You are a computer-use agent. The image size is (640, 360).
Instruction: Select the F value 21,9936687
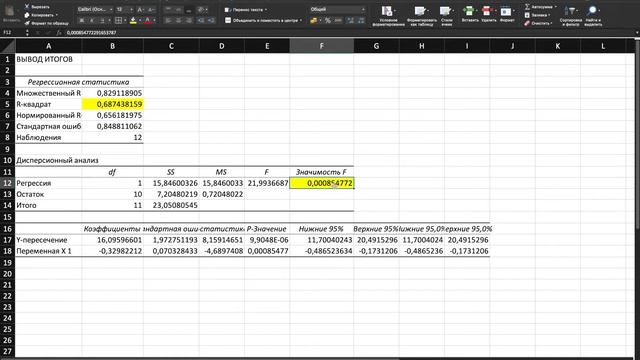(267, 183)
